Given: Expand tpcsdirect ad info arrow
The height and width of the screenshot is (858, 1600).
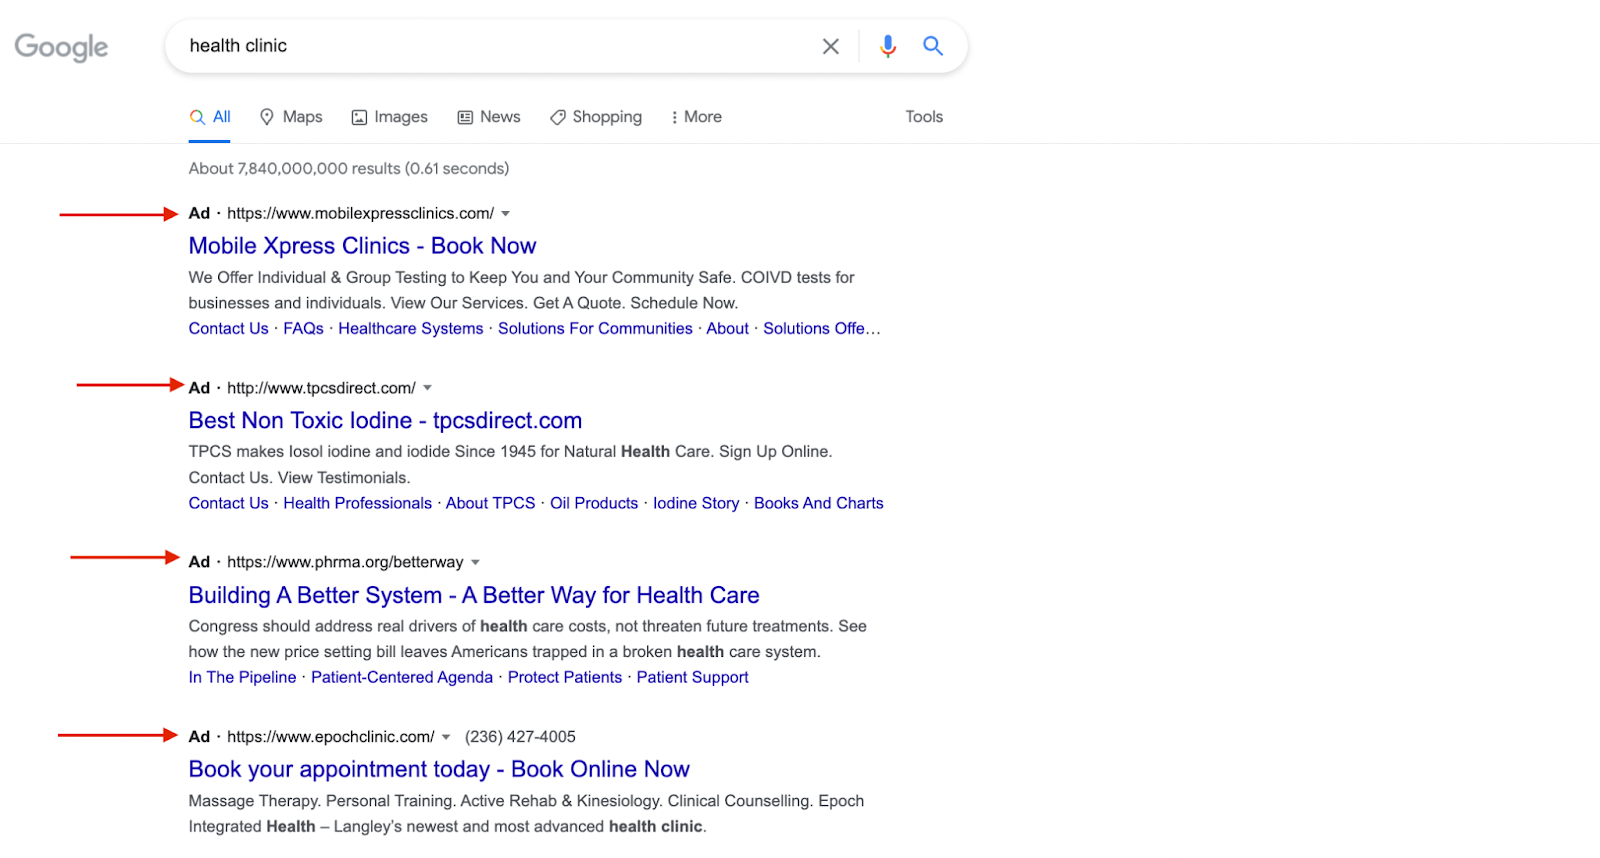Looking at the screenshot, I should click(428, 388).
